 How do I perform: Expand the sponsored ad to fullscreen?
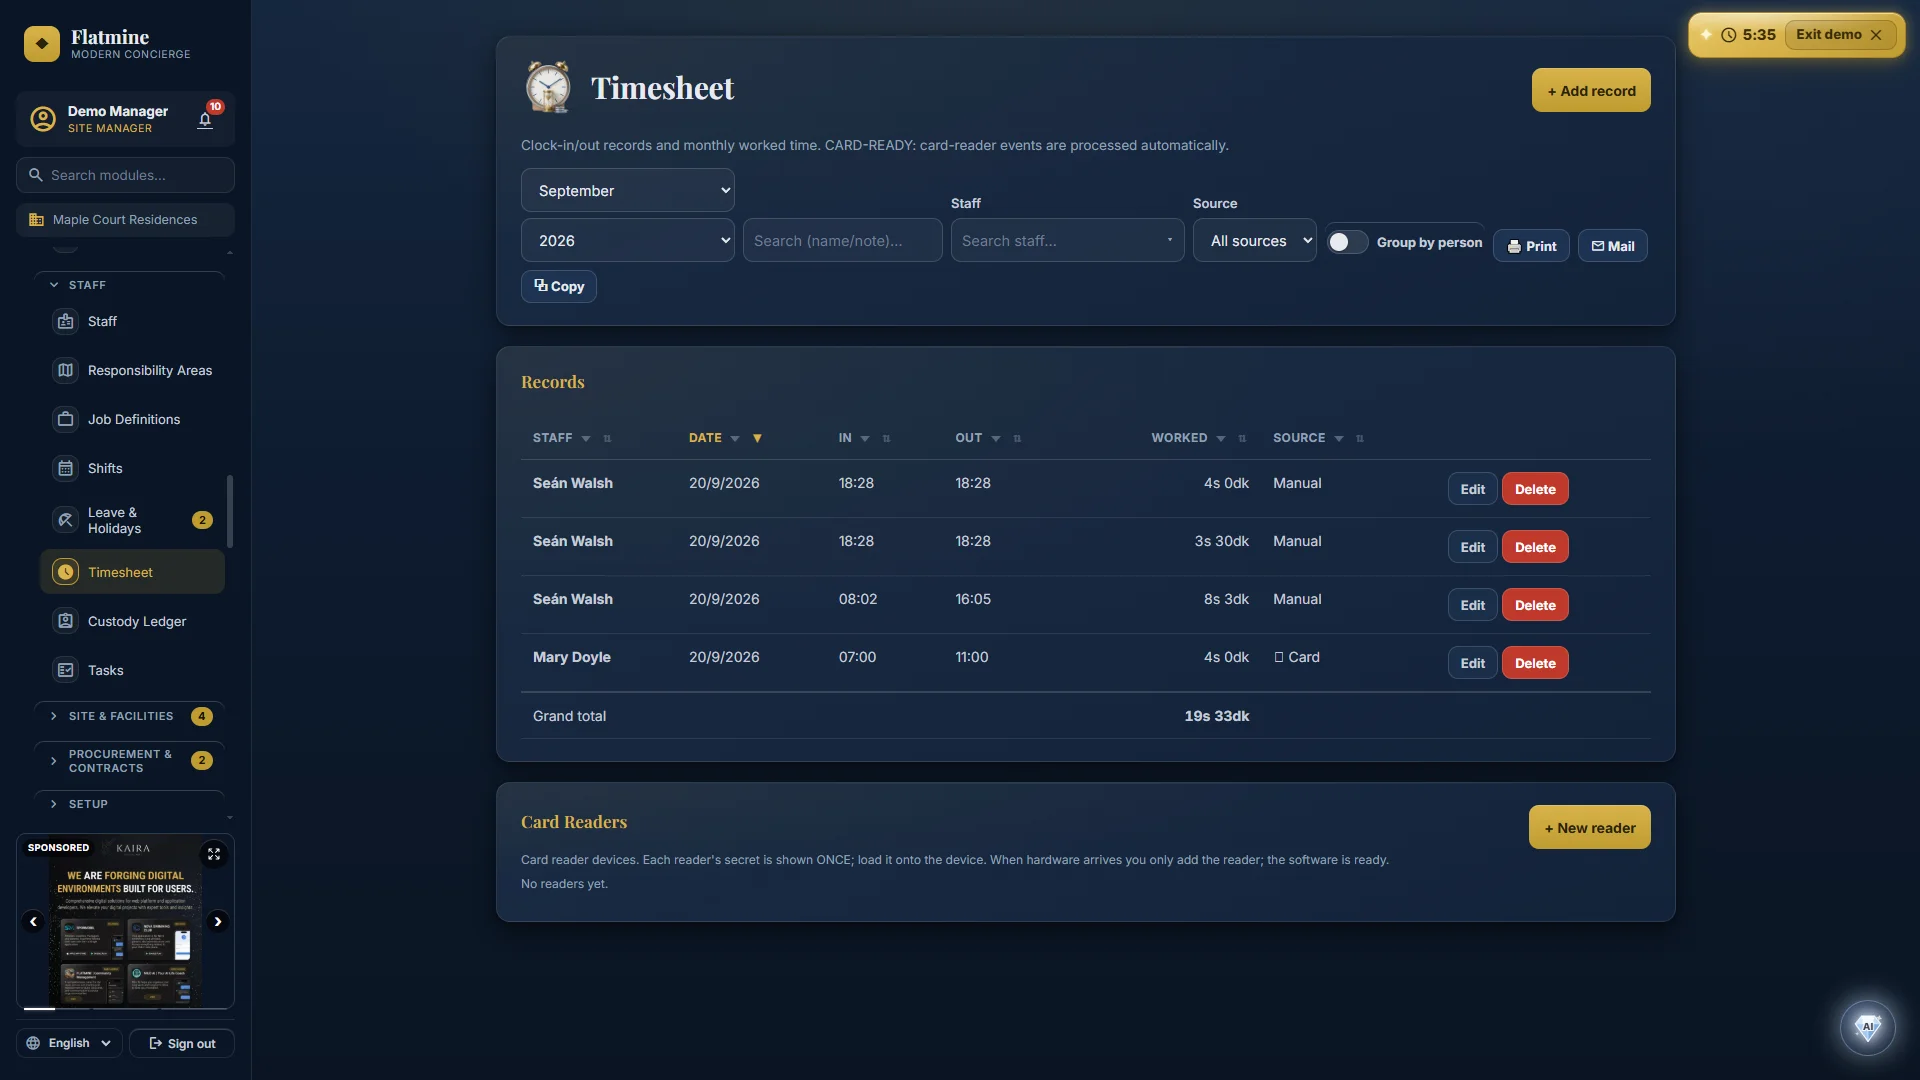click(x=214, y=854)
